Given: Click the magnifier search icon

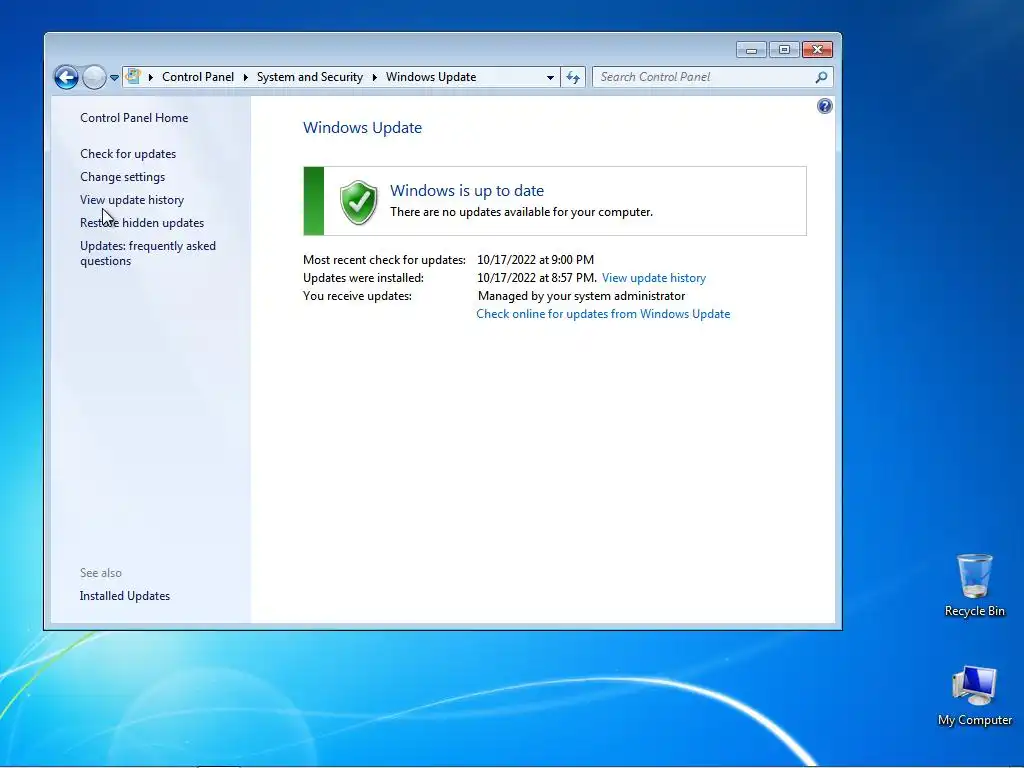Looking at the screenshot, I should [x=821, y=77].
